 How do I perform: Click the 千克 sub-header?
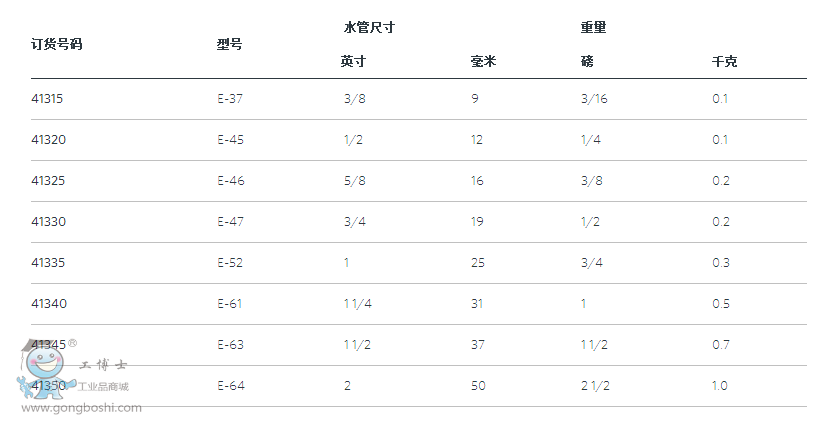(724, 62)
